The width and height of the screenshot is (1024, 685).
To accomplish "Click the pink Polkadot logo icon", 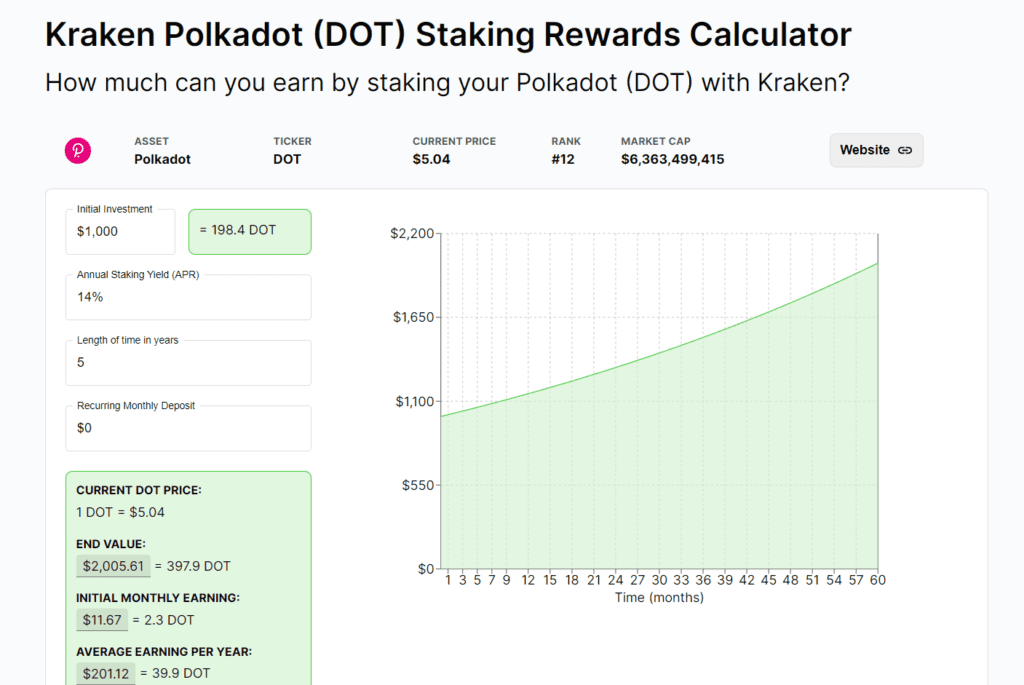I will tap(78, 151).
